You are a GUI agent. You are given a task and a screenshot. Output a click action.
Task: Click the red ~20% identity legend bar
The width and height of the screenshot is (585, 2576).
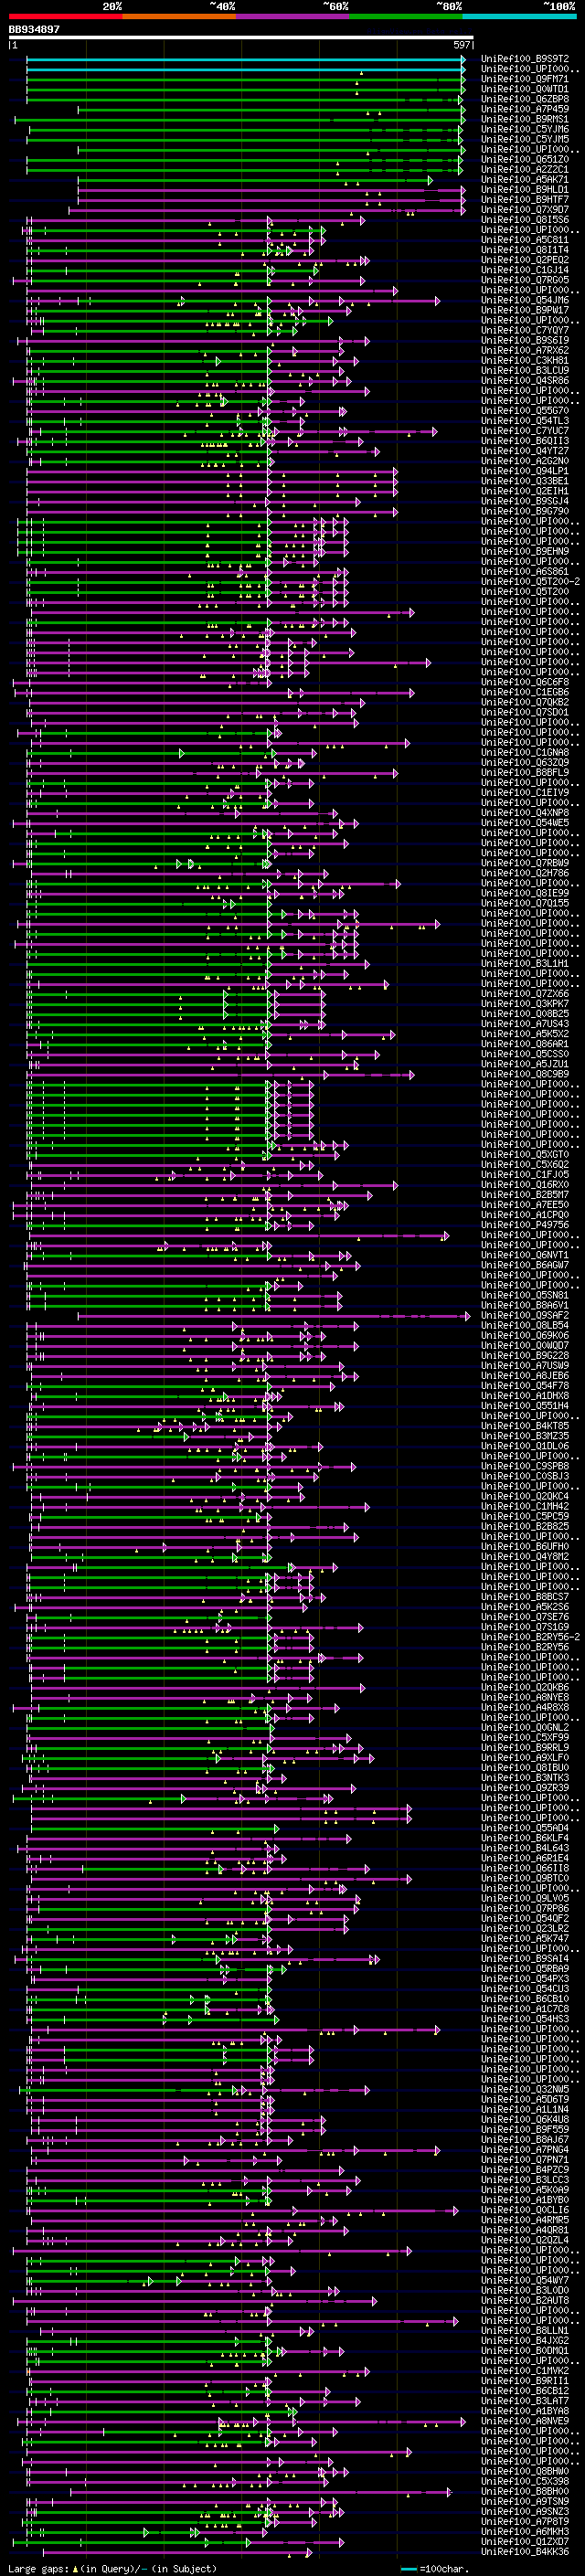point(65,16)
